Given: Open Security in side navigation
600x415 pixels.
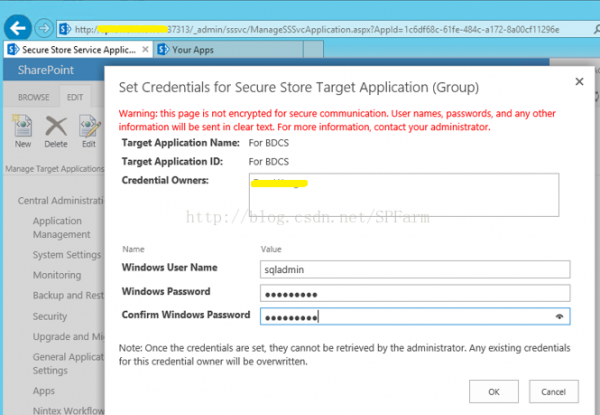Looking at the screenshot, I should click(x=50, y=316).
